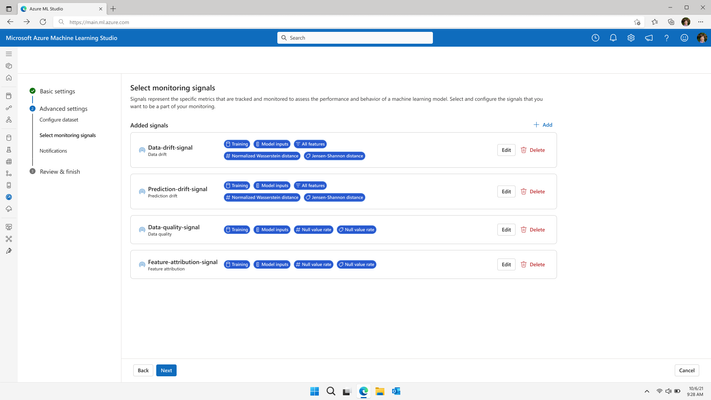This screenshot has width=711, height=400.
Task: Refresh the browser page
Action: [43, 22]
